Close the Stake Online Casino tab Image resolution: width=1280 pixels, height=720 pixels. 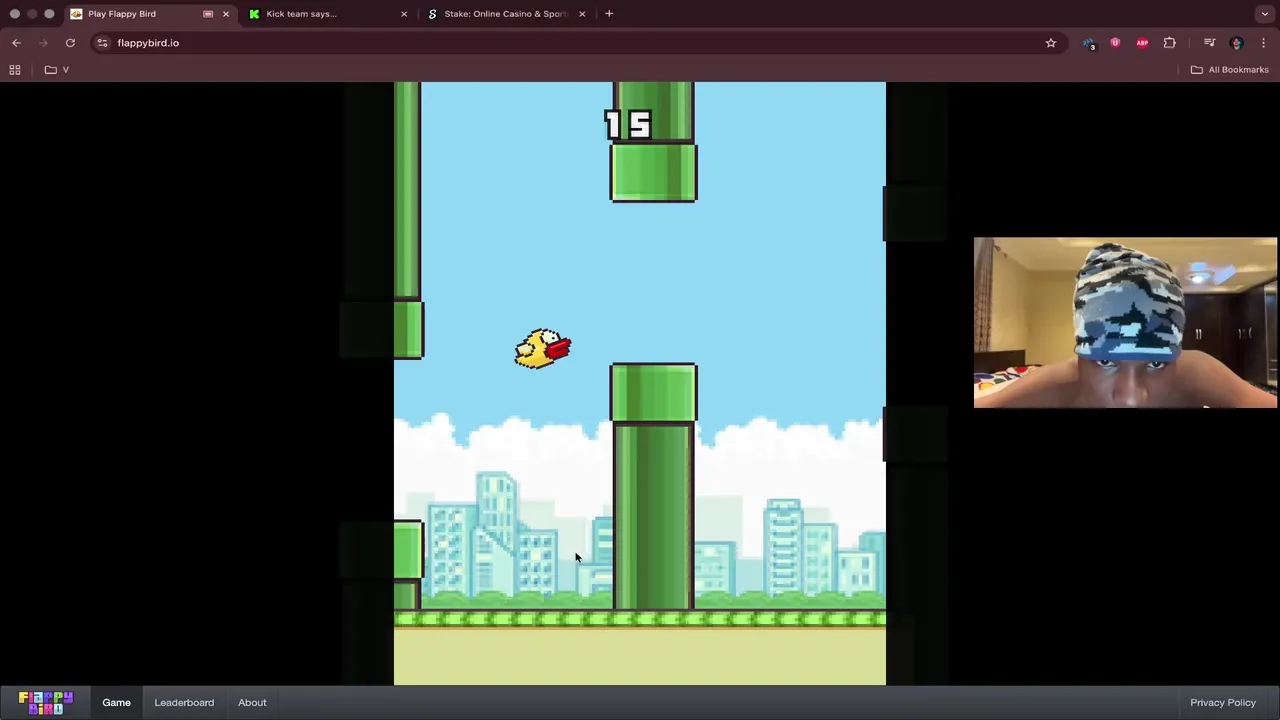pyautogui.click(x=581, y=14)
